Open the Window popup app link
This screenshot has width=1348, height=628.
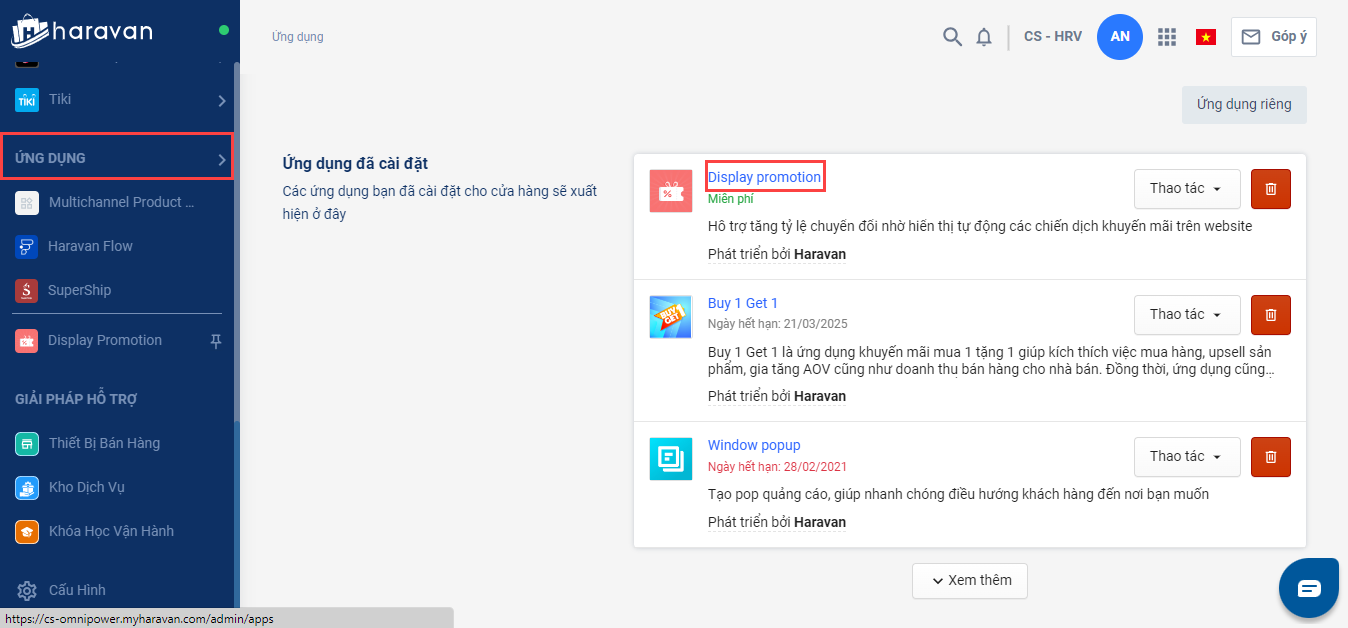click(x=754, y=446)
